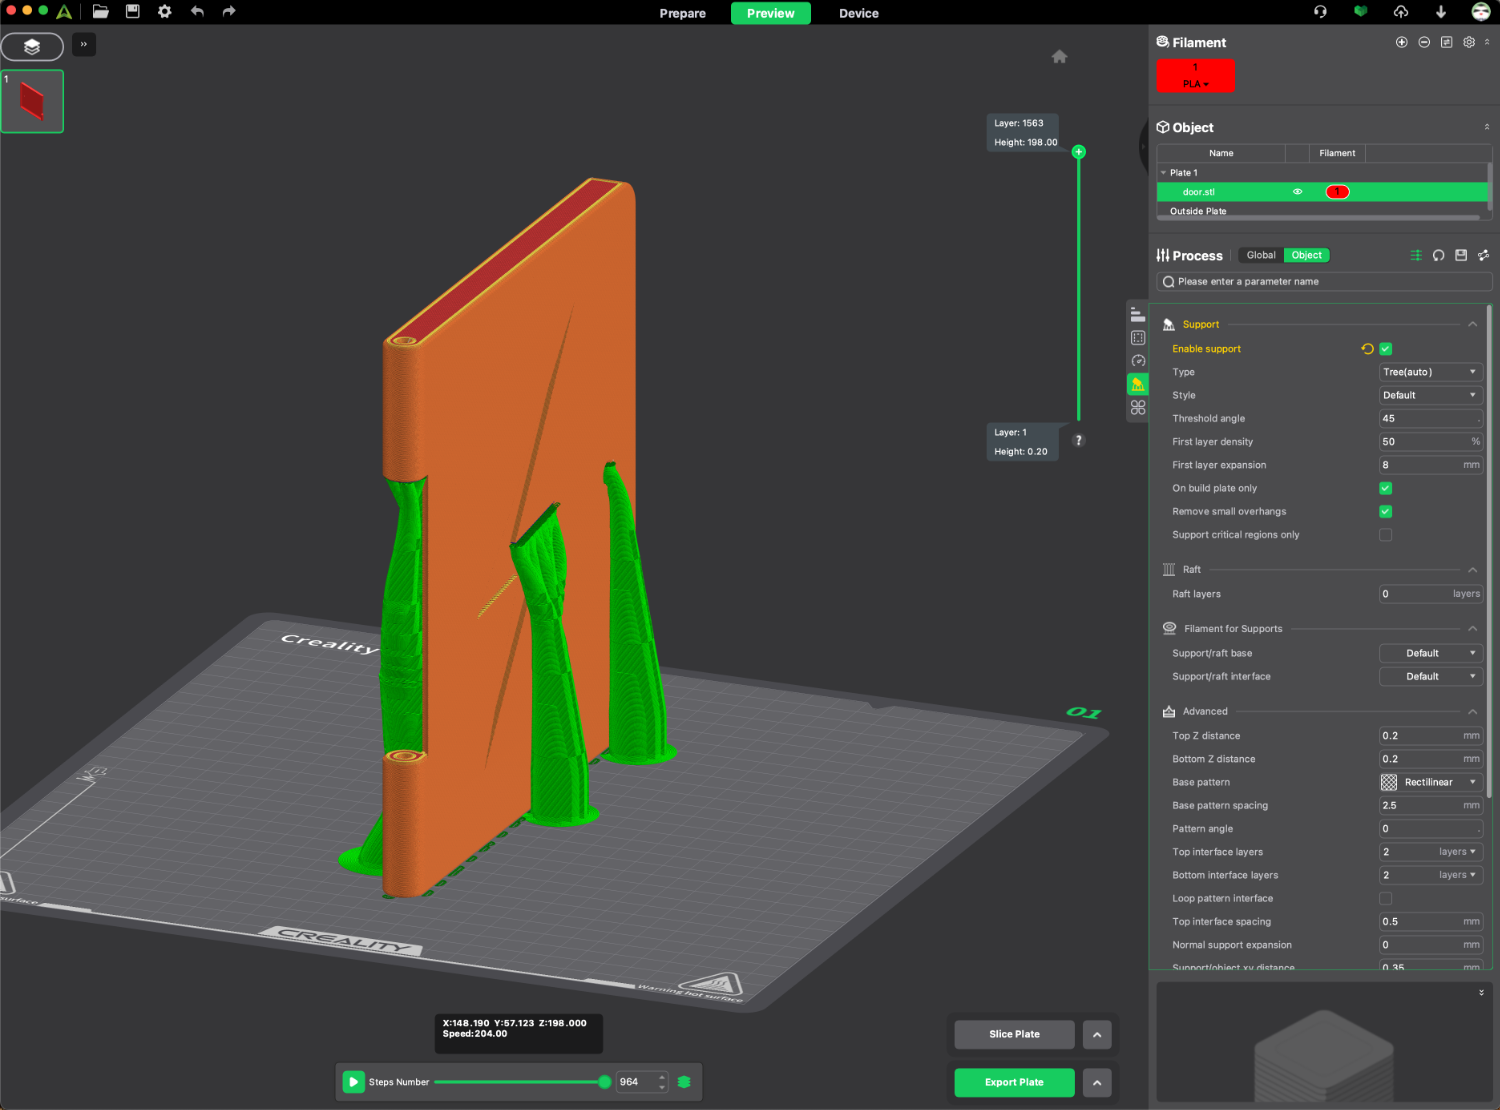
Task: Check the Loop pattern interface option
Action: [x=1386, y=898]
